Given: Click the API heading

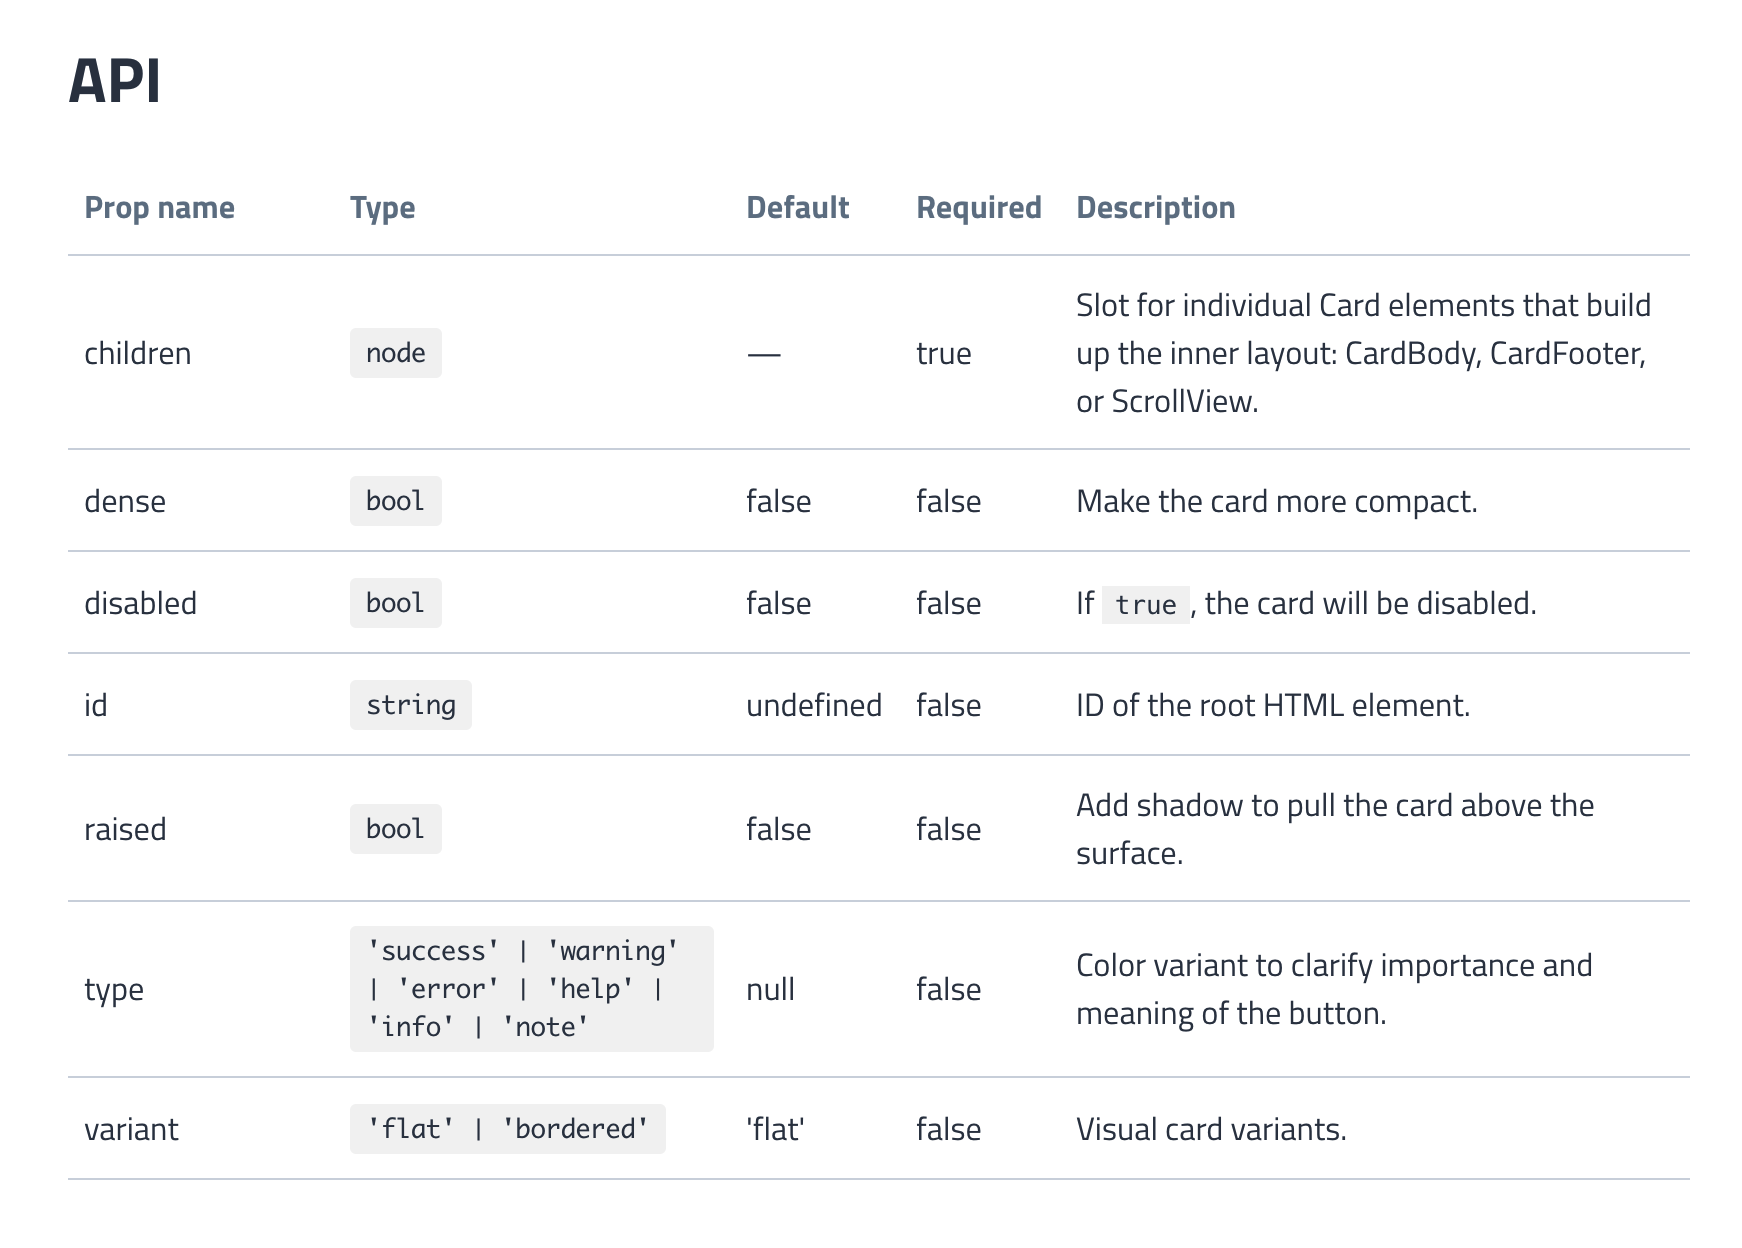Looking at the screenshot, I should click(115, 81).
